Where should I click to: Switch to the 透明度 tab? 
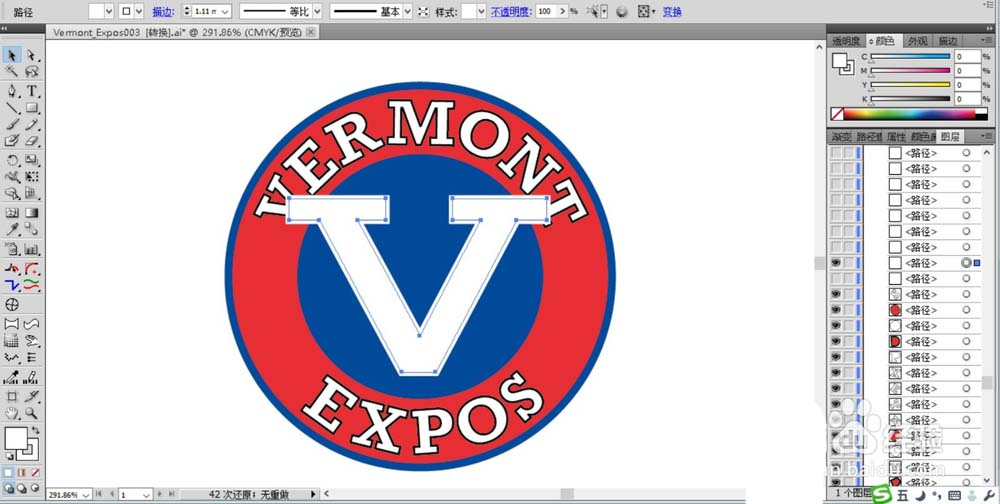pos(846,41)
